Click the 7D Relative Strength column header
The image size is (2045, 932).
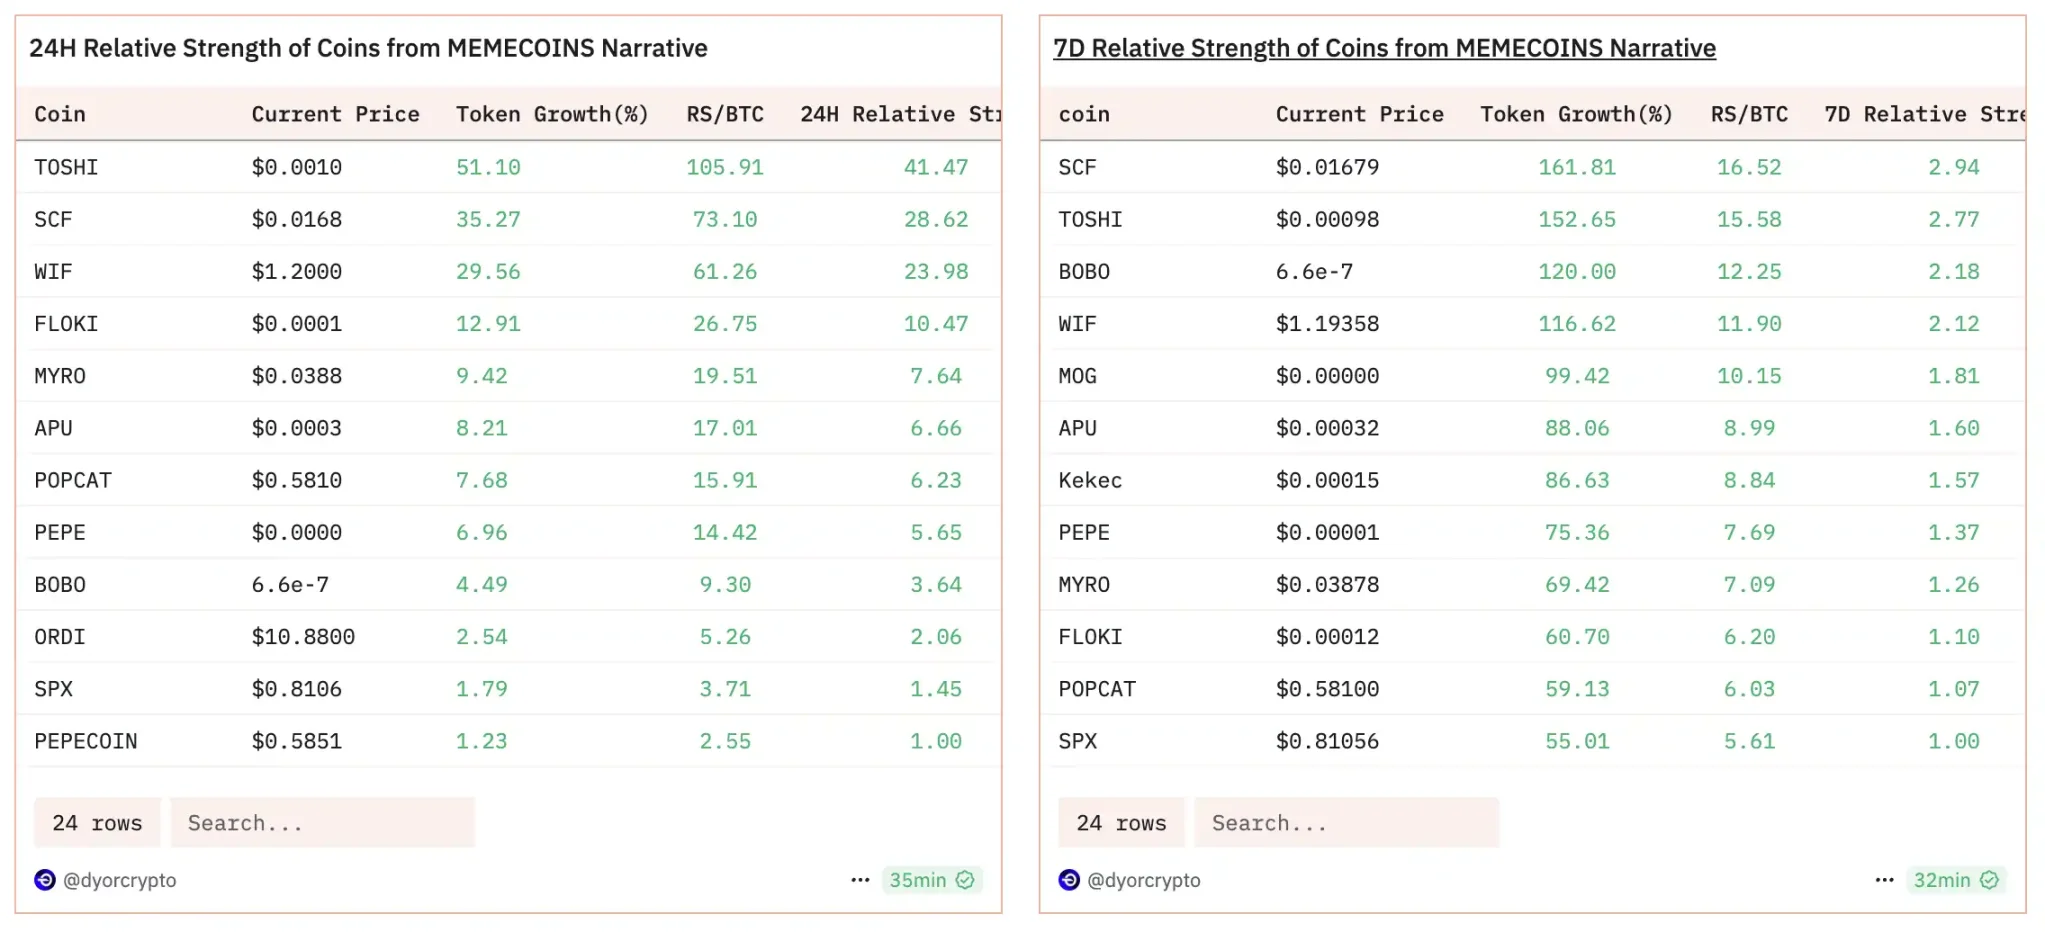point(1922,114)
